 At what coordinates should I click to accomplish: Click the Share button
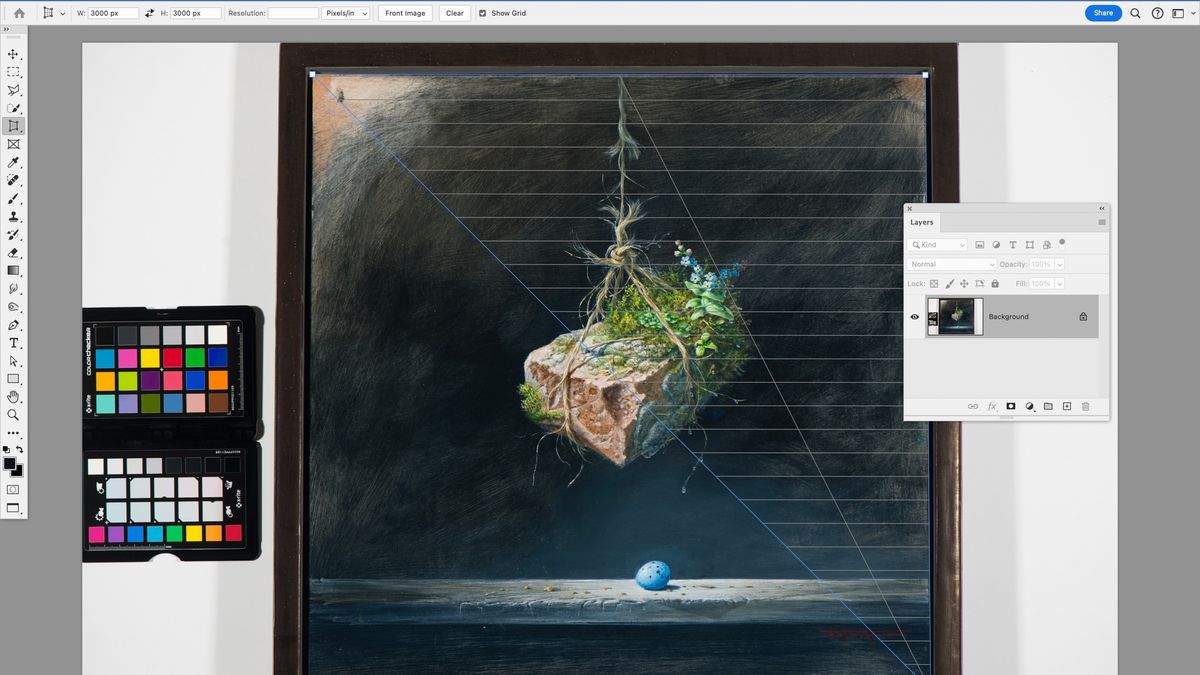[x=1103, y=13]
